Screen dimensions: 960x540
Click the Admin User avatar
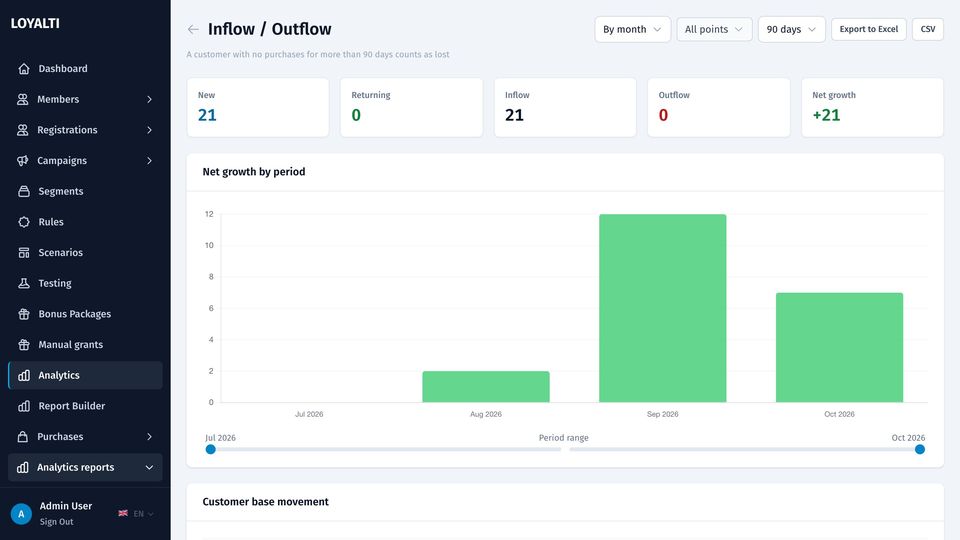tap(21, 514)
